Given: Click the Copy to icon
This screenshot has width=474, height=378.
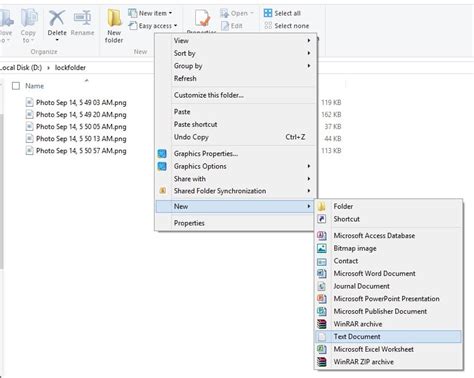Looking at the screenshot, I should click(28, 18).
